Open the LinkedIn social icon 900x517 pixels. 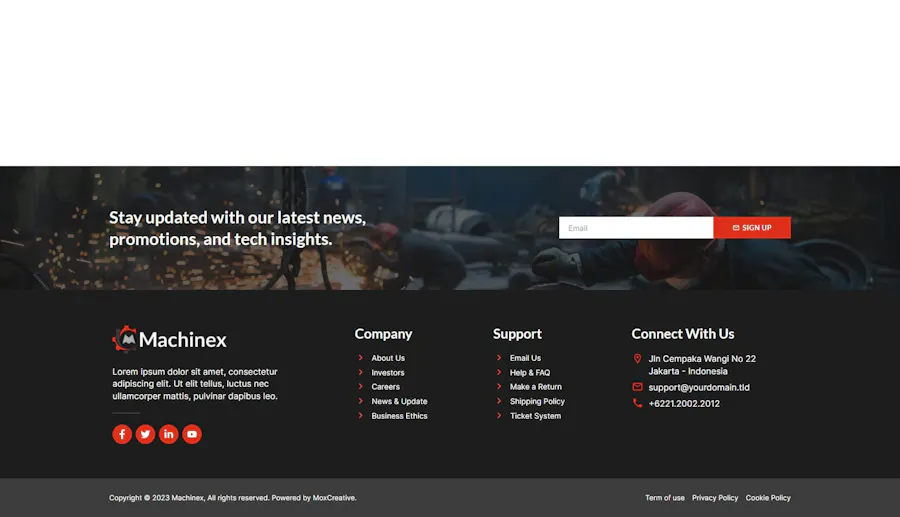(169, 434)
